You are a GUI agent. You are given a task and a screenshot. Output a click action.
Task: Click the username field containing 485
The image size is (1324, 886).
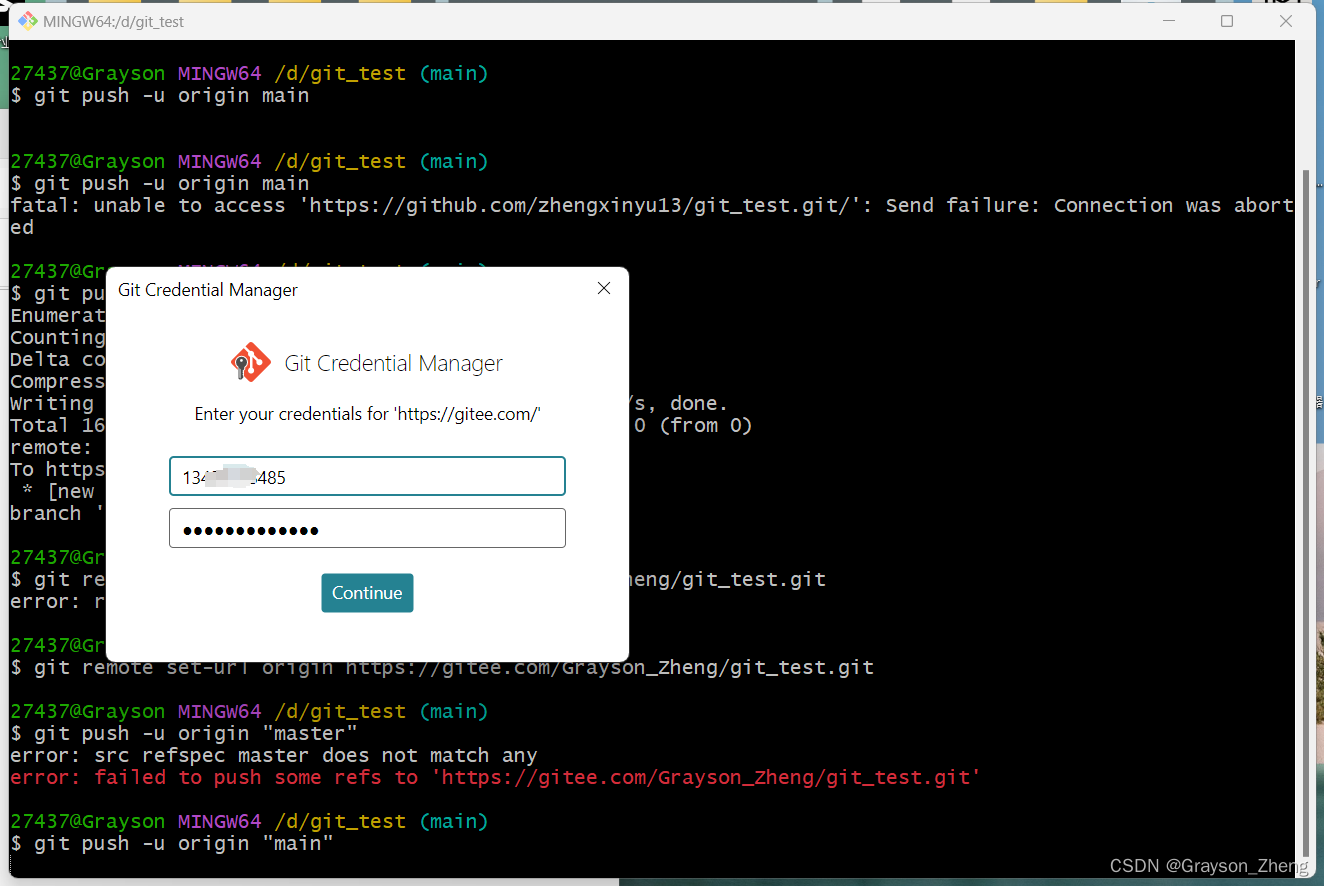[x=367, y=476]
